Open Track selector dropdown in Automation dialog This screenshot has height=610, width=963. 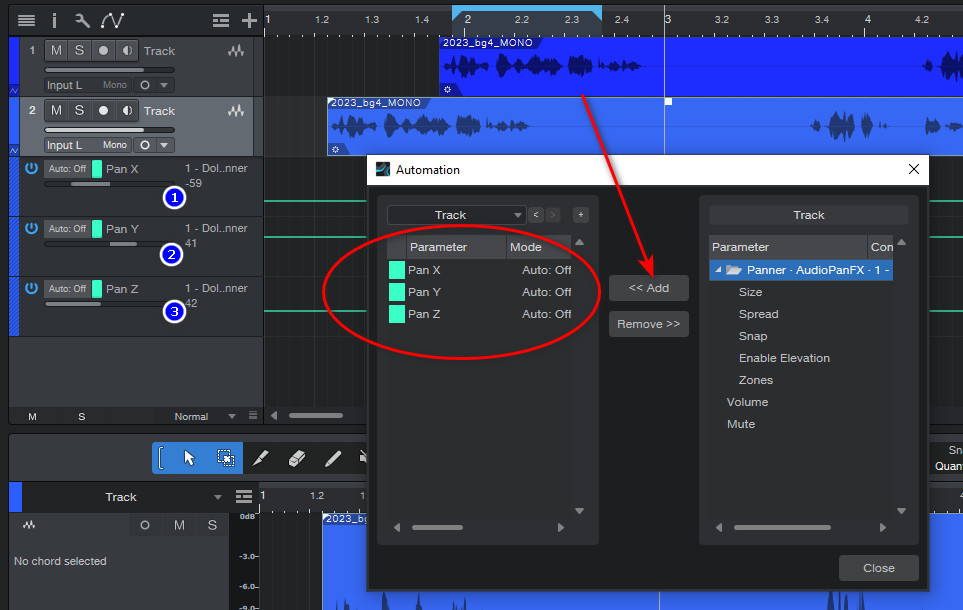pos(456,215)
